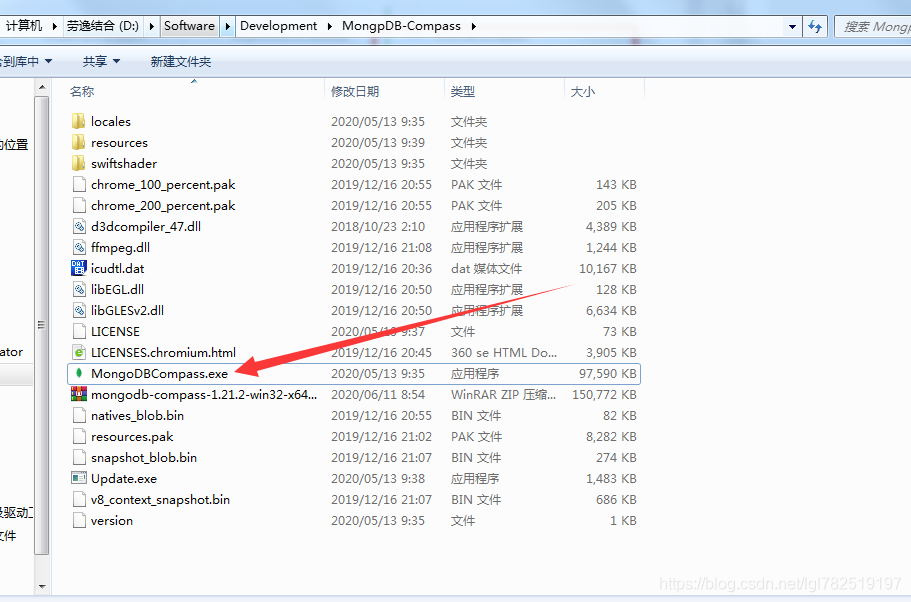Expand the arrow after Development in path
The image size is (911, 602).
click(329, 26)
